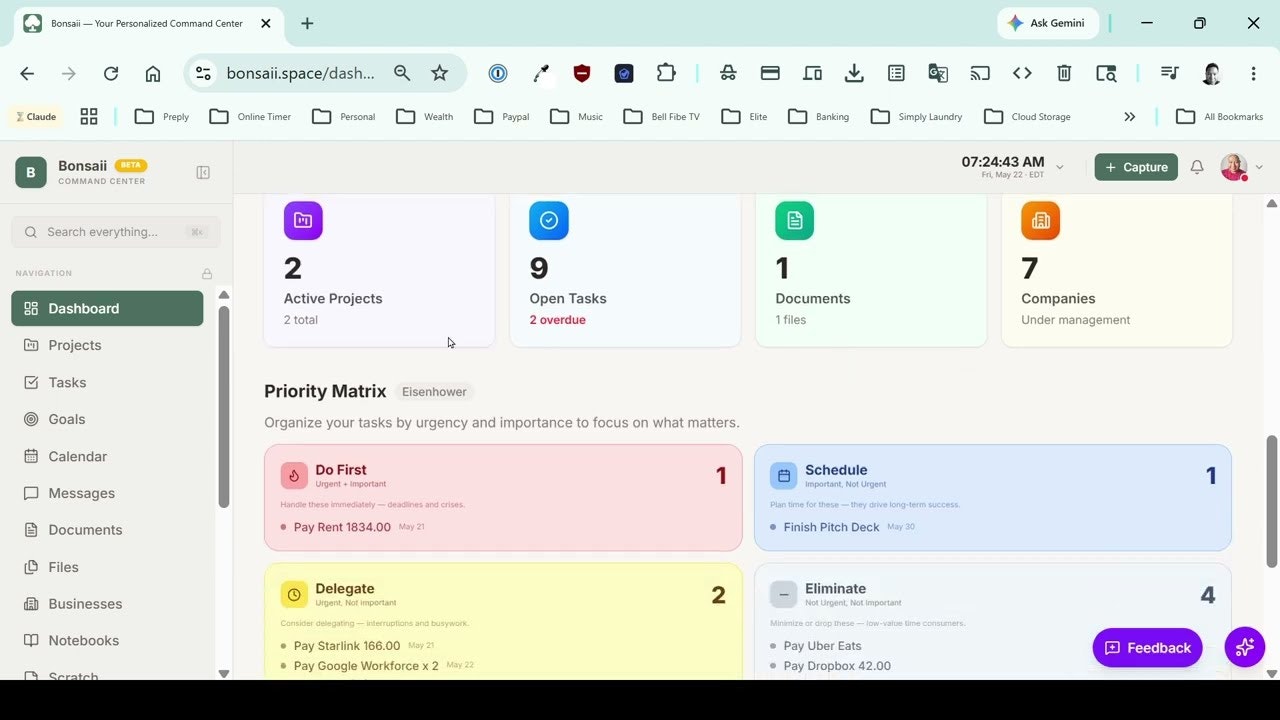Click the trash can extension icon

(x=1064, y=73)
